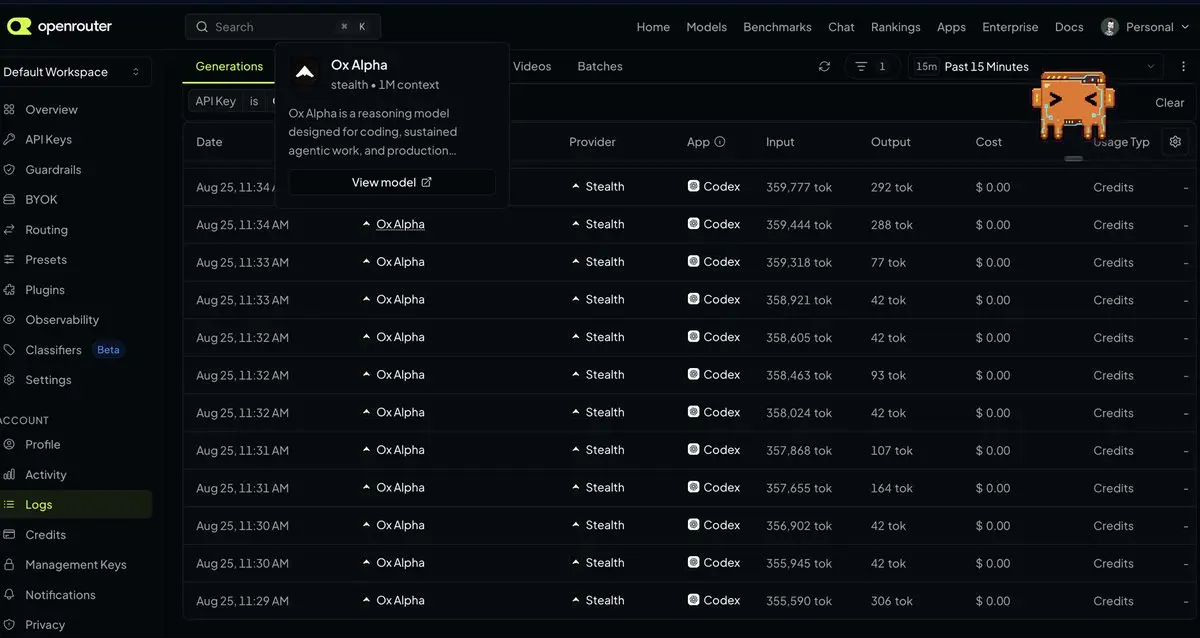Viewport: 1200px width, 638px height.
Task: Click Input column header
Action: [780, 142]
